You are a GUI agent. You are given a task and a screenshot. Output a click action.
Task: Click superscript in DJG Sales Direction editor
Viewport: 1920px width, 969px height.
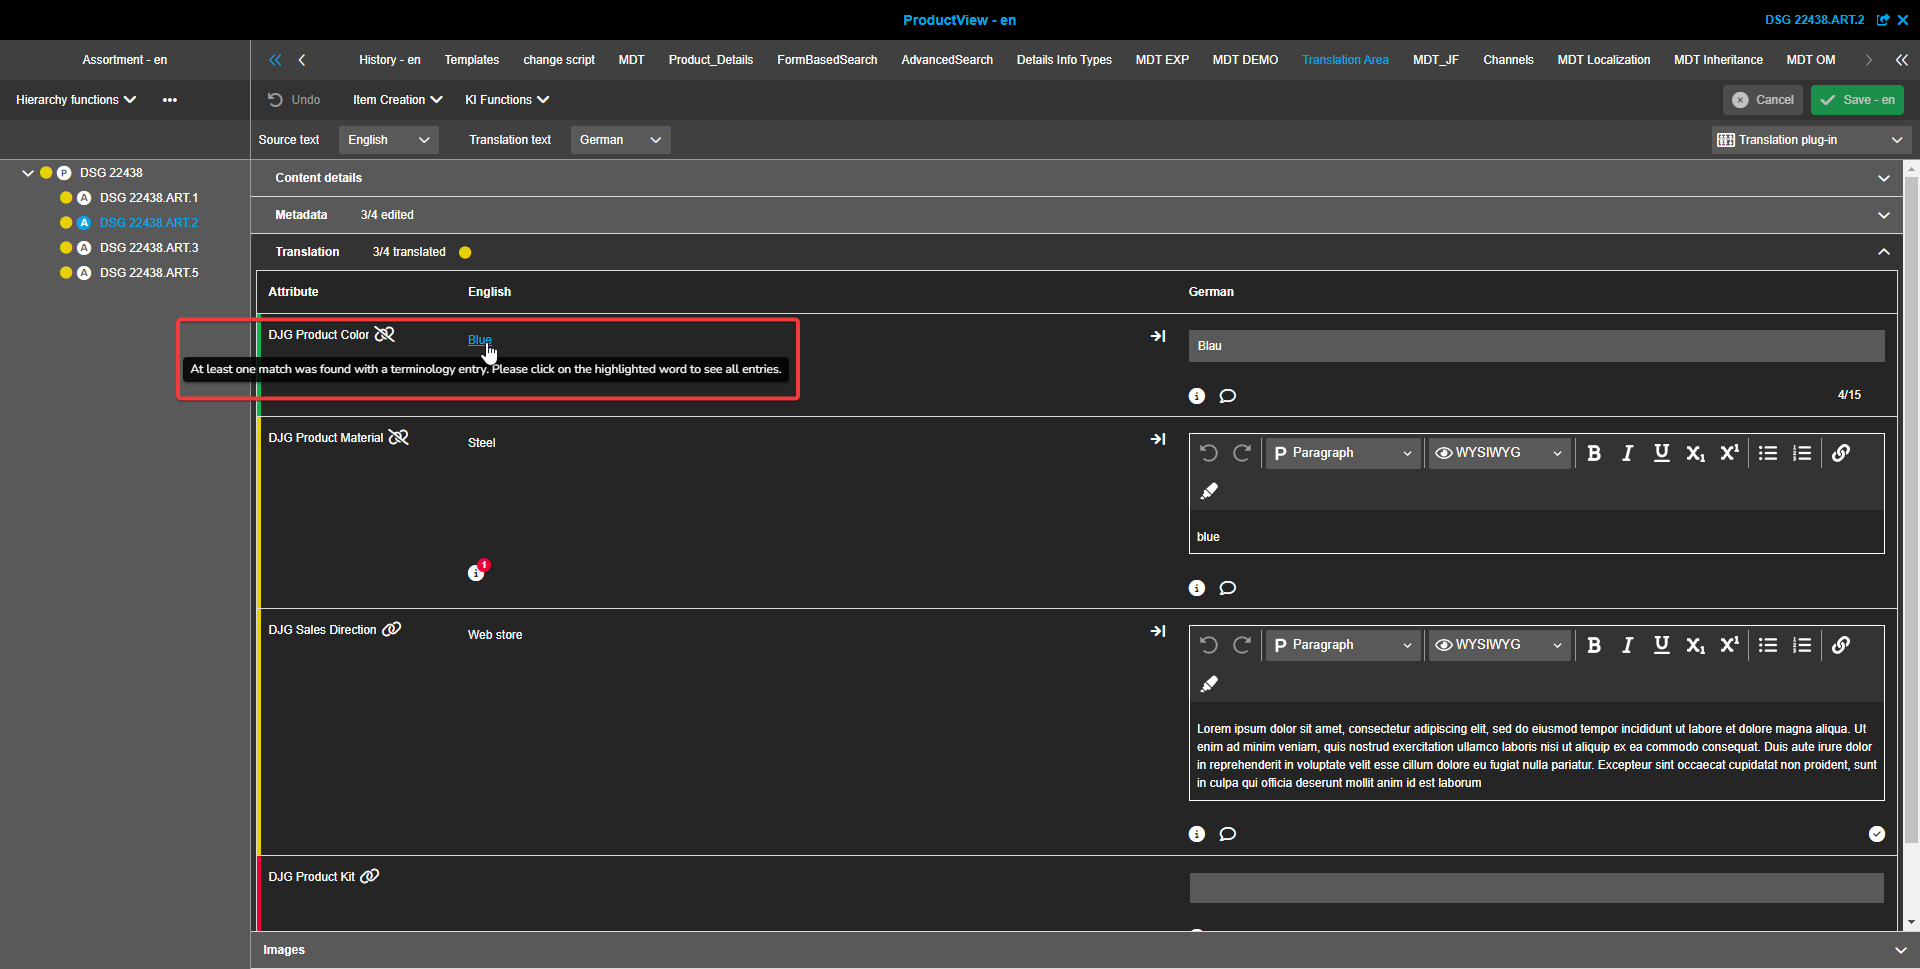pyautogui.click(x=1729, y=645)
